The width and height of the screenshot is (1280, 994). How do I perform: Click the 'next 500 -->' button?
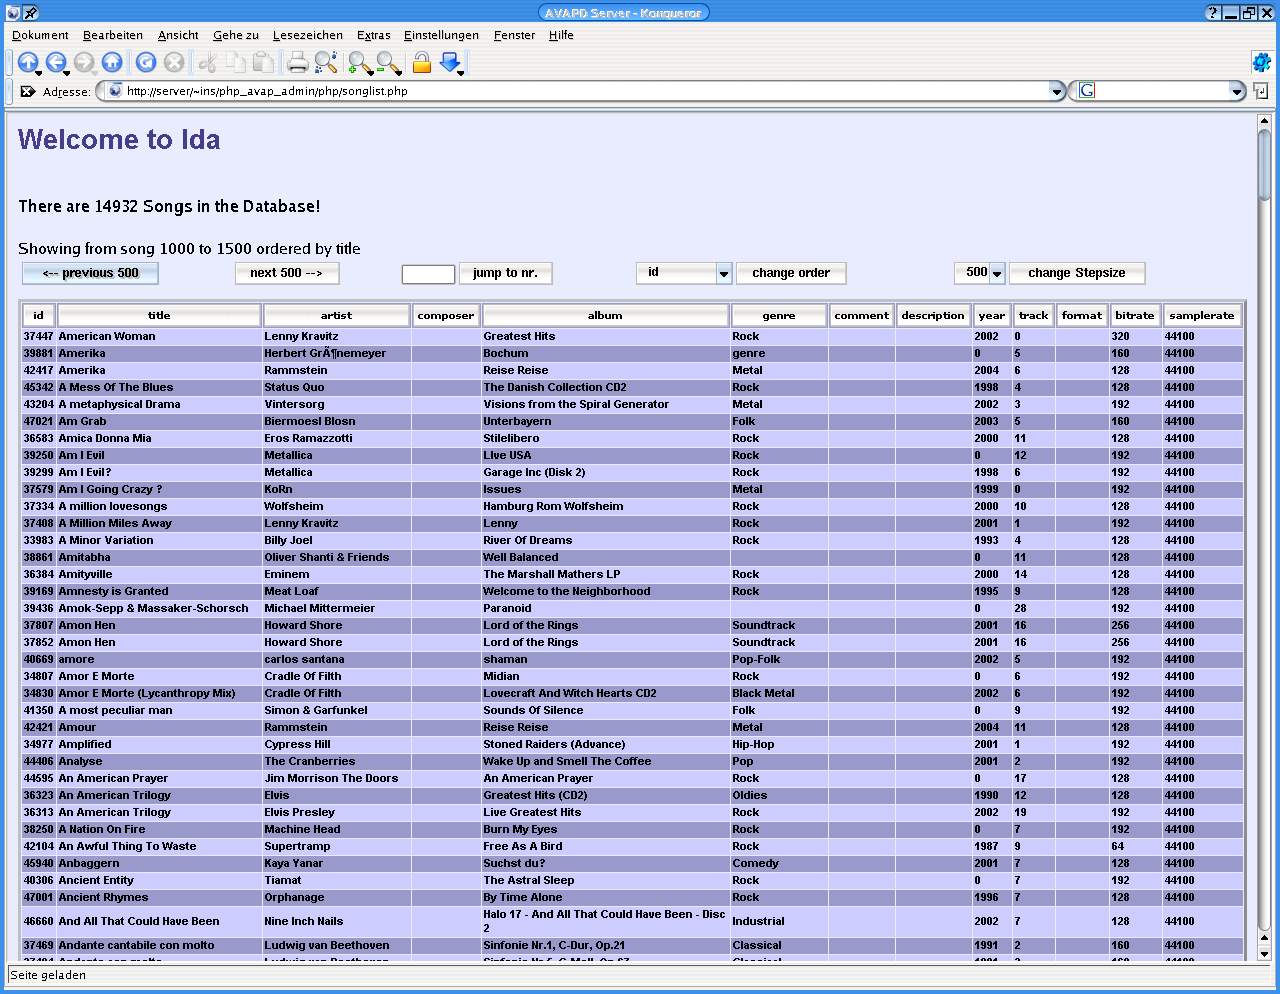(286, 273)
